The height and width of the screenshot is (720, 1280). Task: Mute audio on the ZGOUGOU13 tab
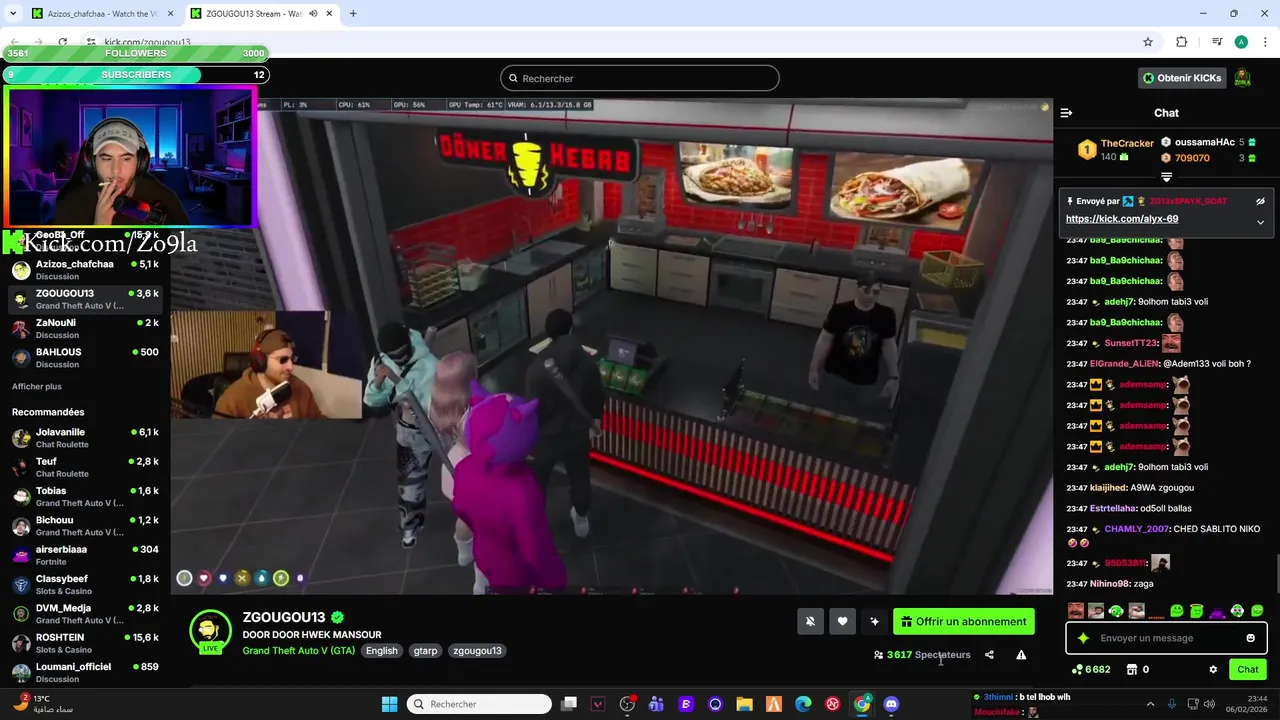pyautogui.click(x=314, y=14)
